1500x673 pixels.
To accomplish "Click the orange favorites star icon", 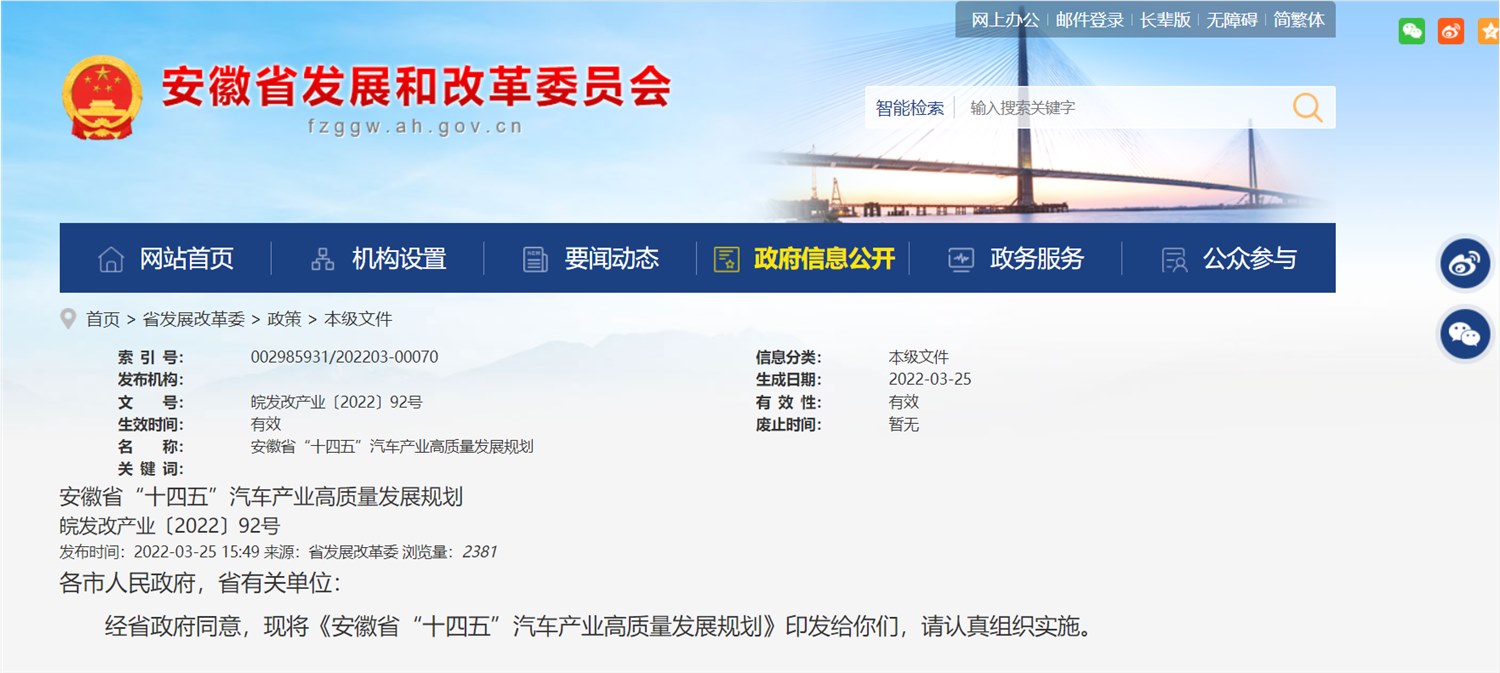I will tap(1487, 31).
